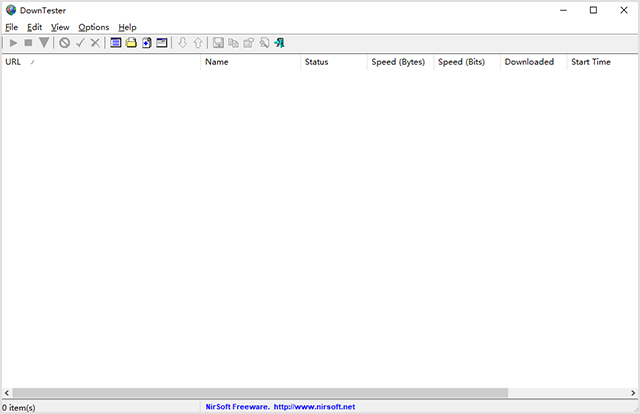Image resolution: width=640 pixels, height=414 pixels.
Task: Open the nirsoft.net link in status bar
Action: (x=314, y=407)
